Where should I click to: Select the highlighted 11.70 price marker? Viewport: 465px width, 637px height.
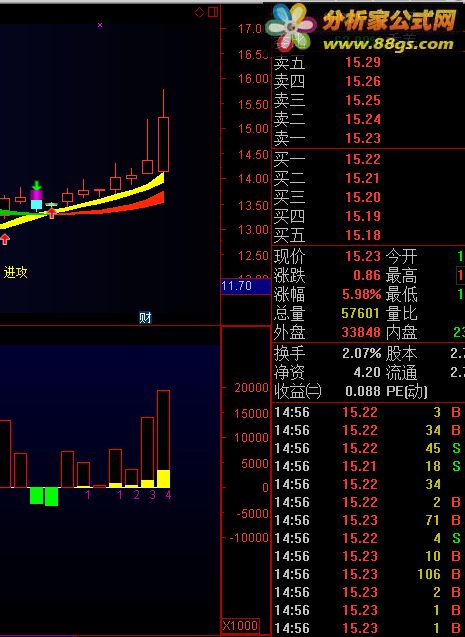click(246, 286)
